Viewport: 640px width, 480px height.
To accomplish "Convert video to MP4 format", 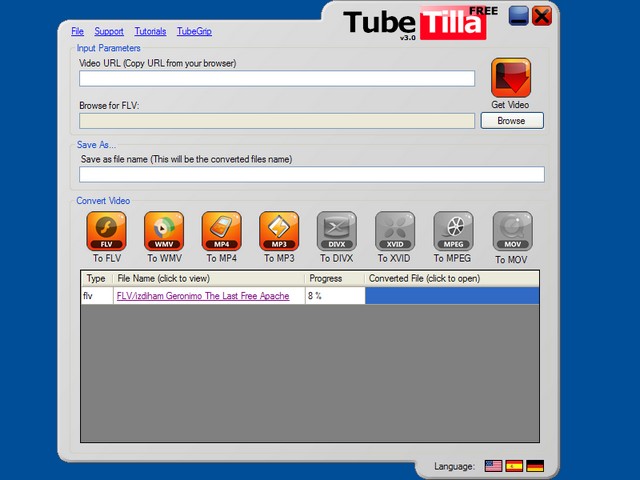I will point(222,231).
